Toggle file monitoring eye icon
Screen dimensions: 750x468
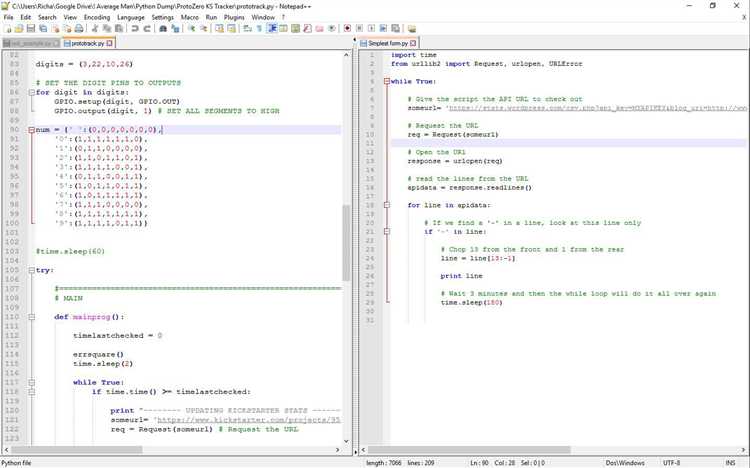click(x=331, y=29)
